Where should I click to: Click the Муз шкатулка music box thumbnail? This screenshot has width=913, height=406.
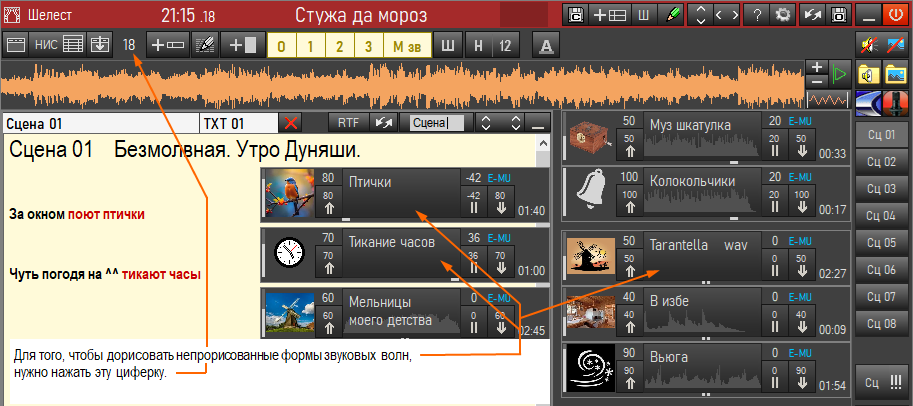pyautogui.click(x=592, y=137)
